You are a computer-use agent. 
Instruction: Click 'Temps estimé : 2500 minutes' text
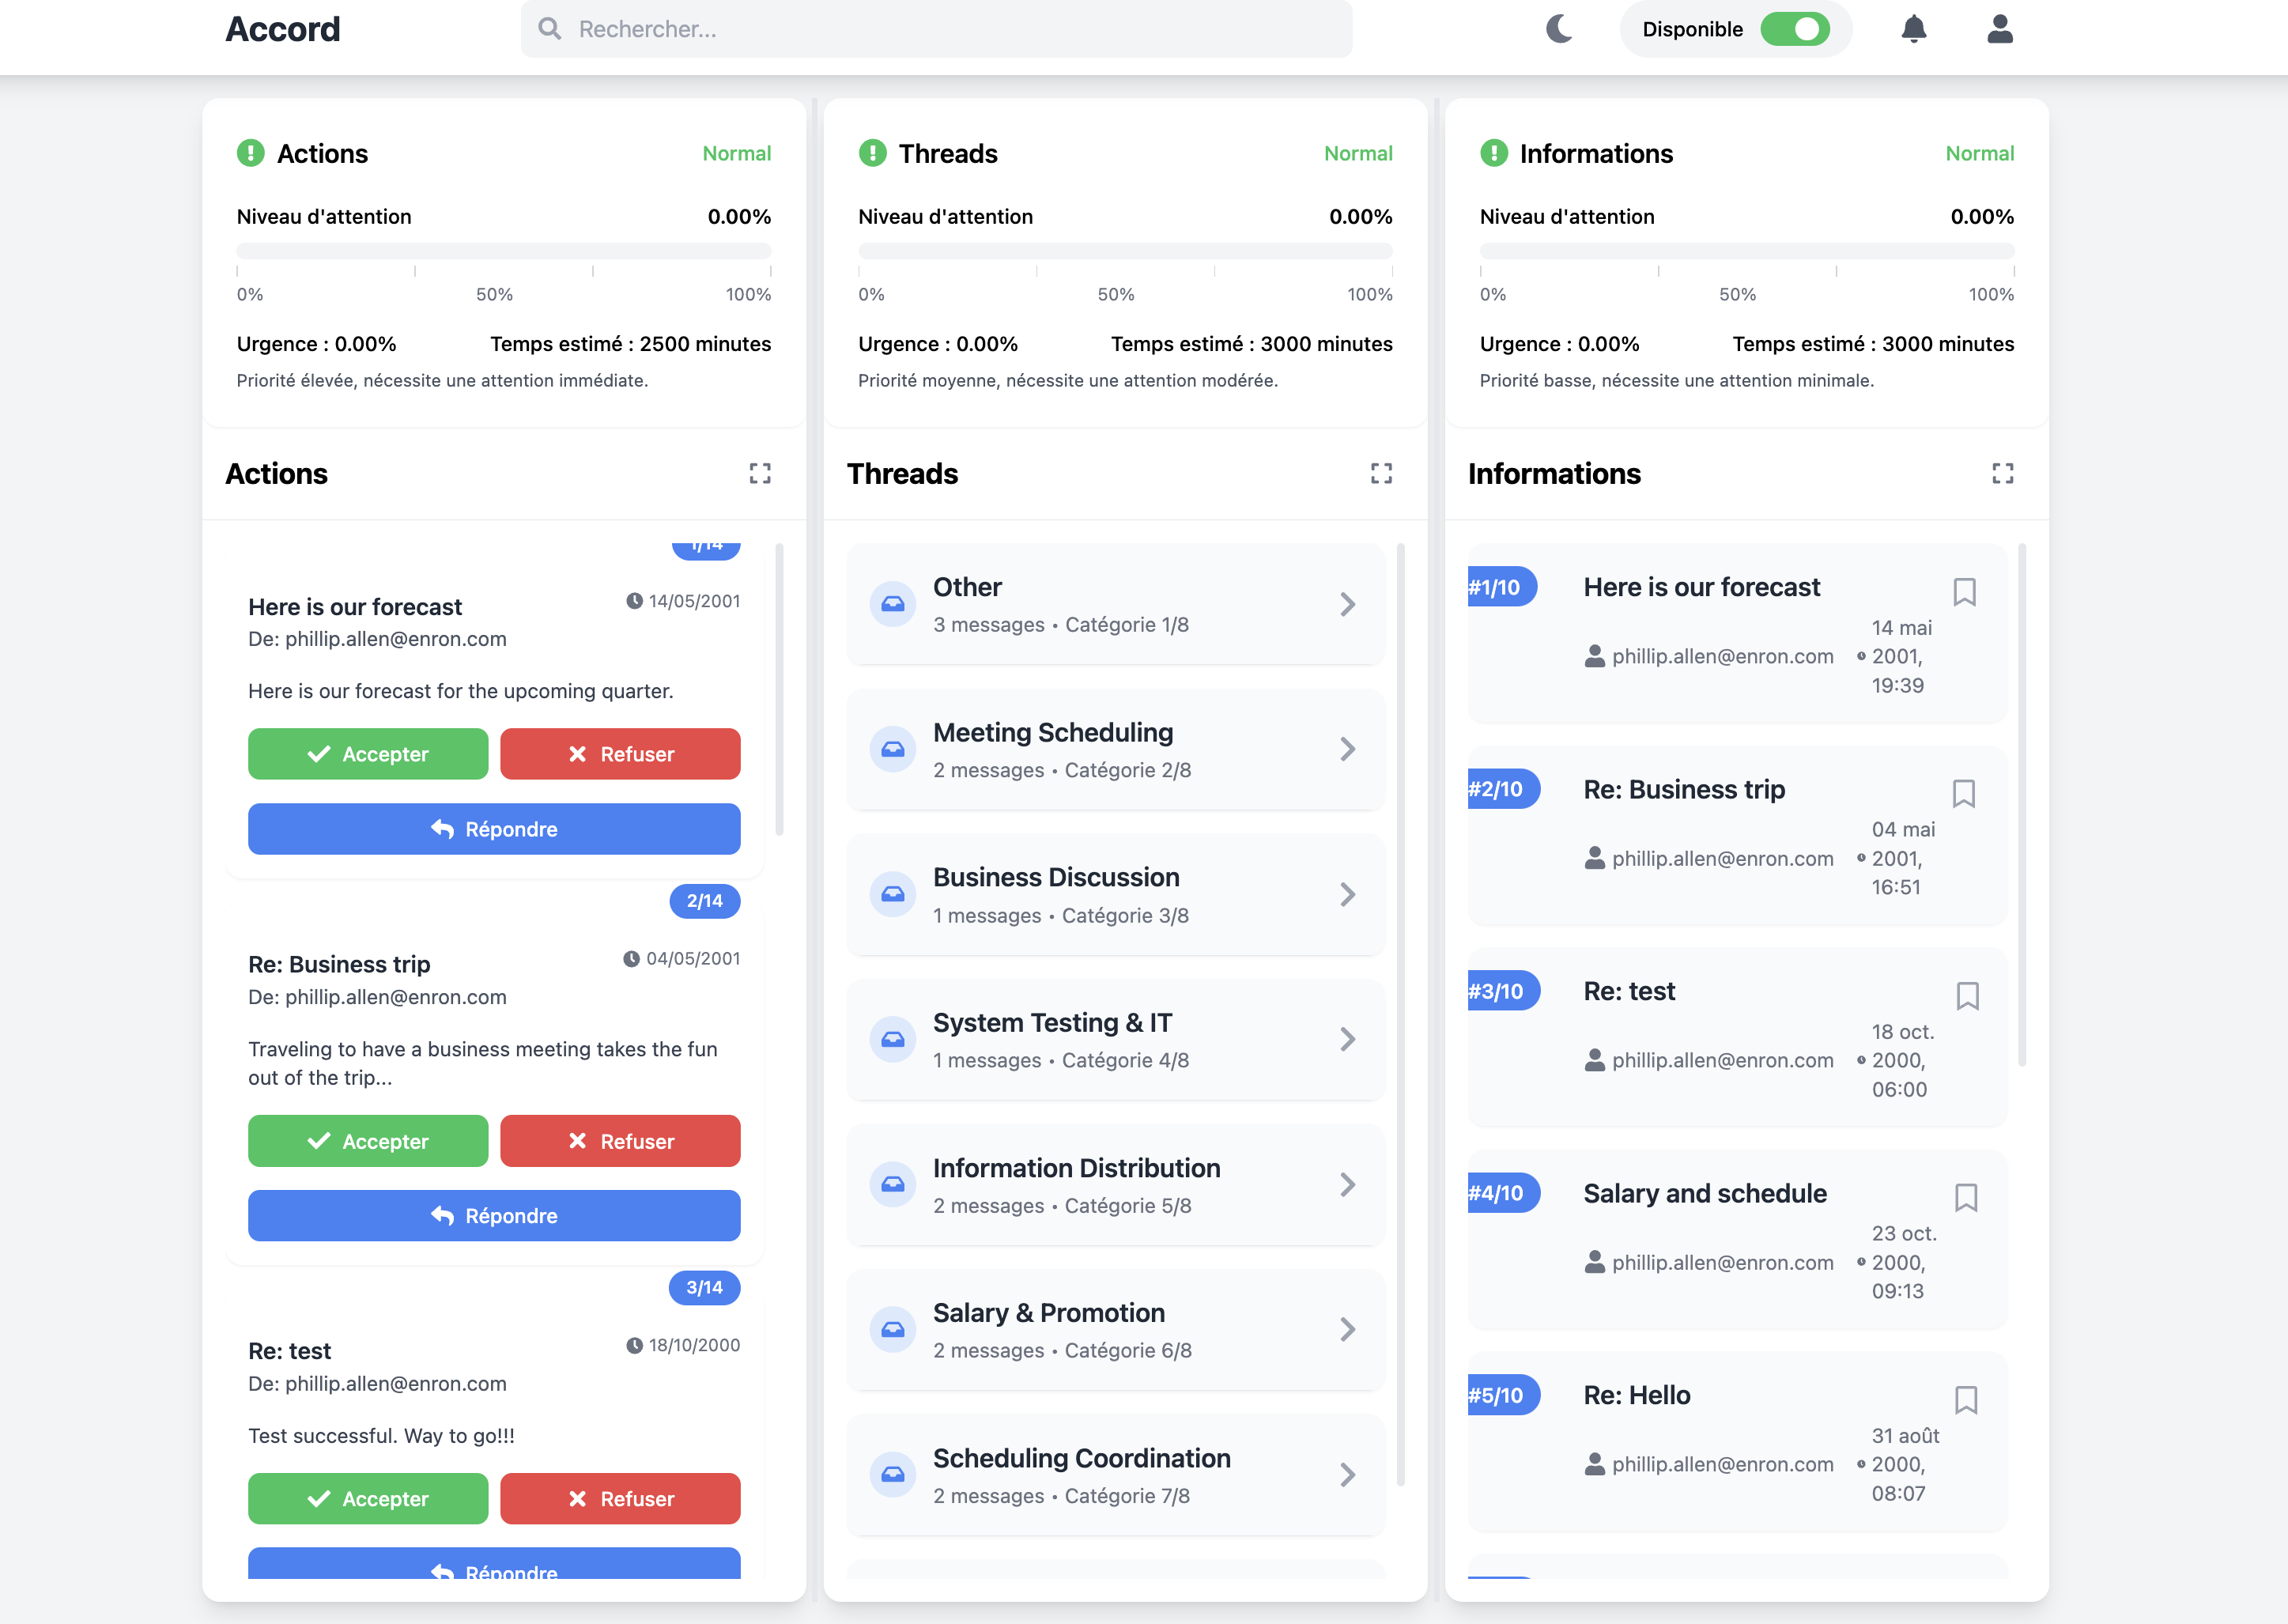[631, 344]
